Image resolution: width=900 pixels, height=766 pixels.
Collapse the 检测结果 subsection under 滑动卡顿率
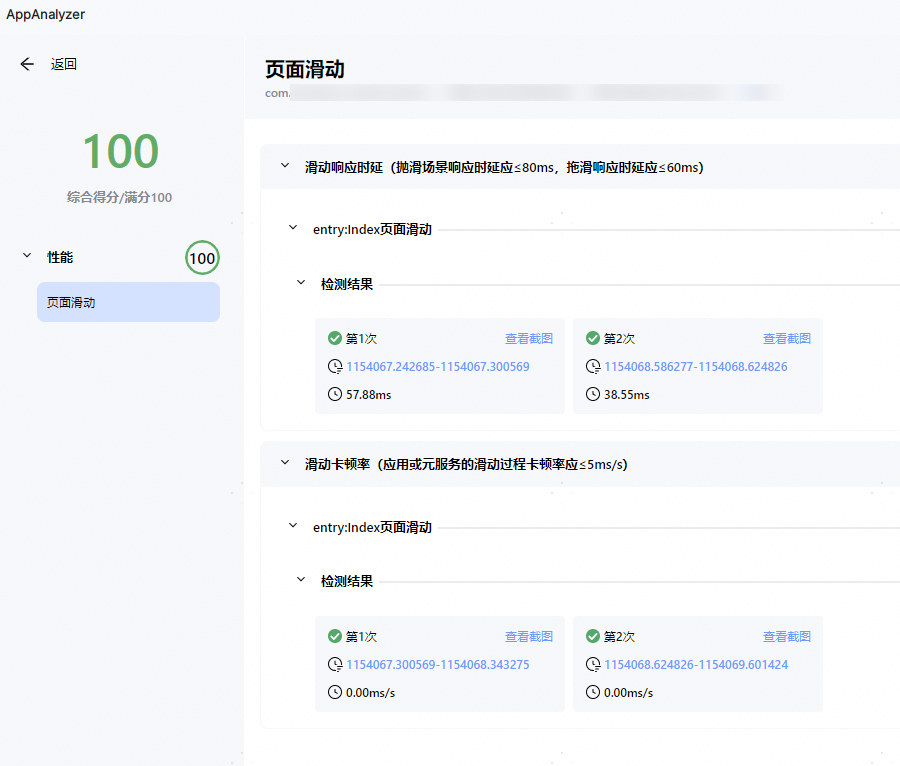[x=300, y=580]
